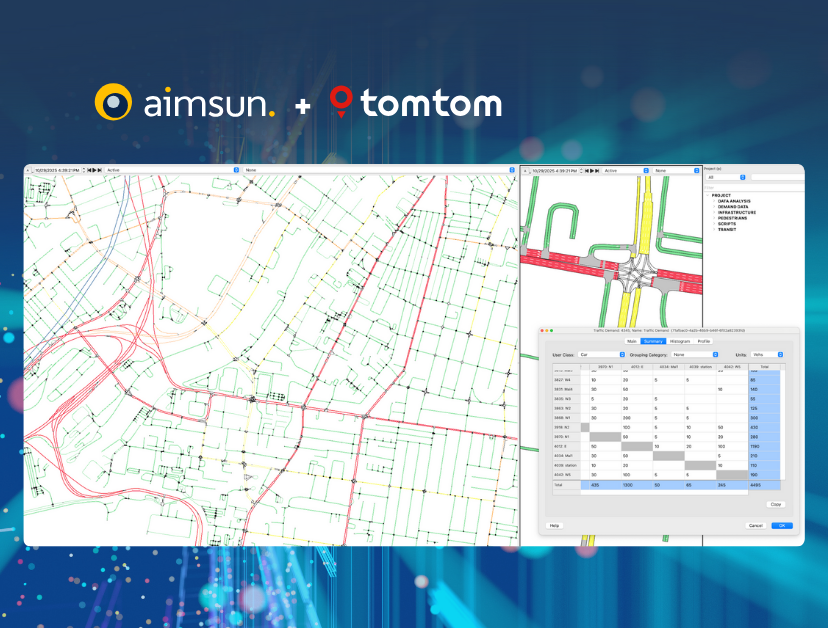Click the rewind icon in the right intersection view

point(587,171)
